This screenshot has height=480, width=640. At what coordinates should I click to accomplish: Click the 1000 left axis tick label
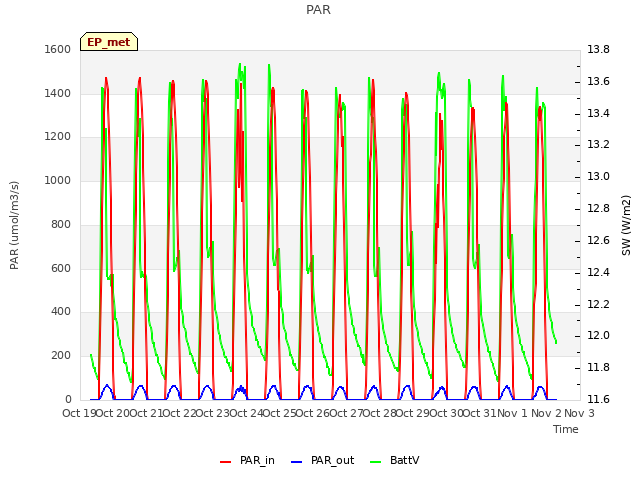(58, 180)
